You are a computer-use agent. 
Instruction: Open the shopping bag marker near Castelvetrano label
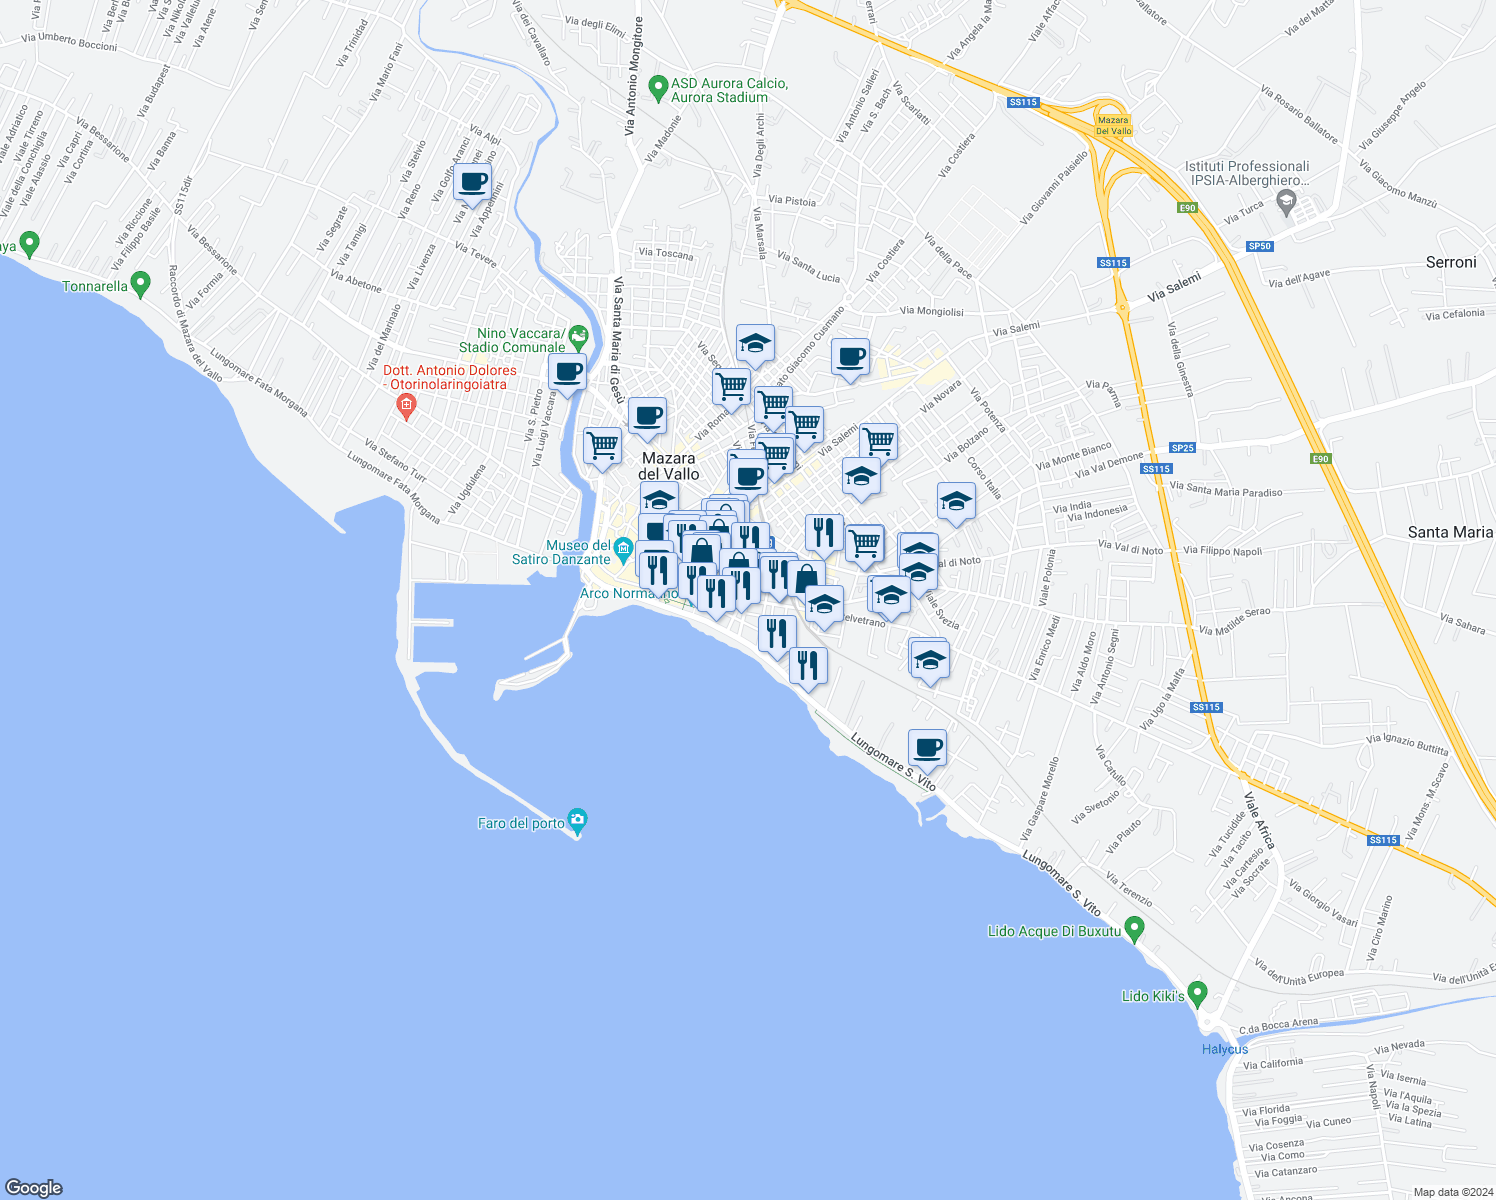tap(806, 579)
